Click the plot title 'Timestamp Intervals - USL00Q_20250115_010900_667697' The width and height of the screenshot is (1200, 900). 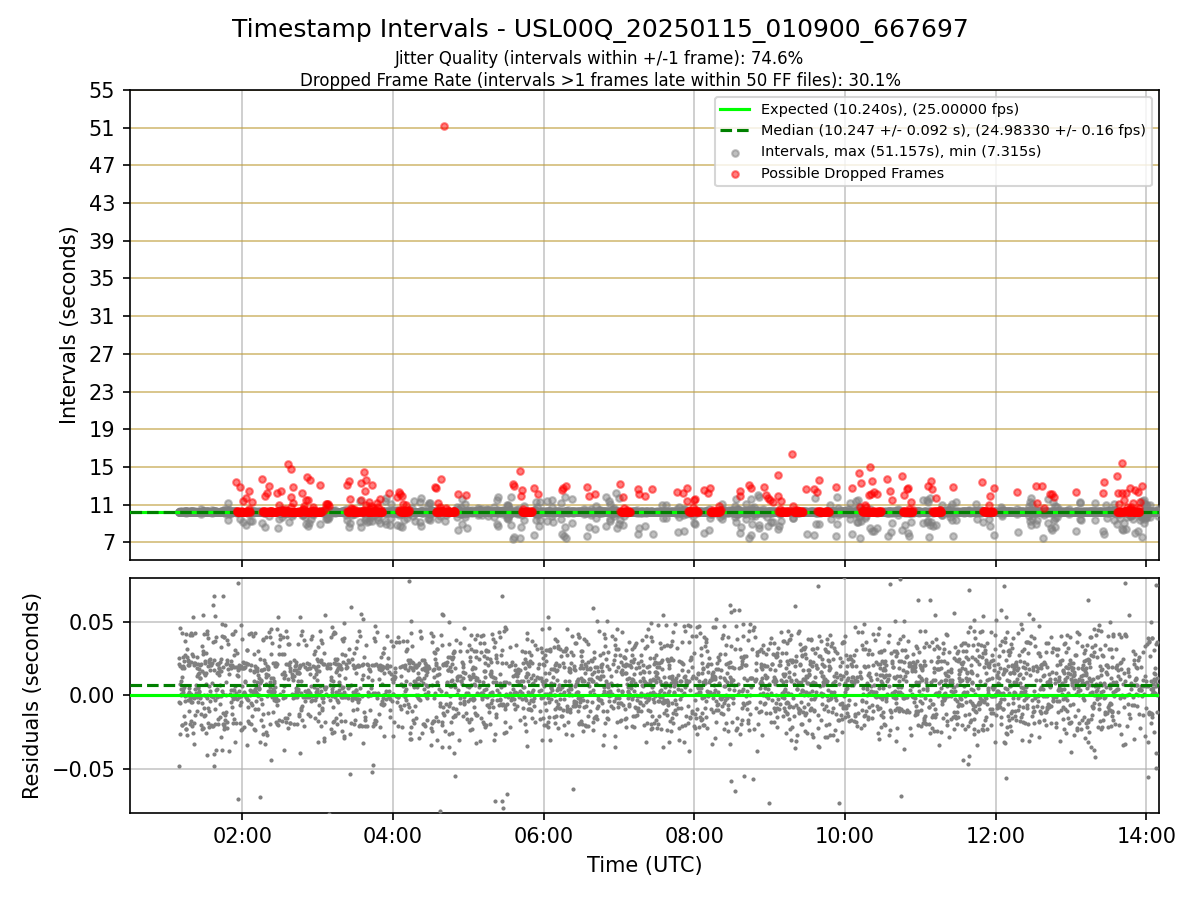click(x=600, y=29)
